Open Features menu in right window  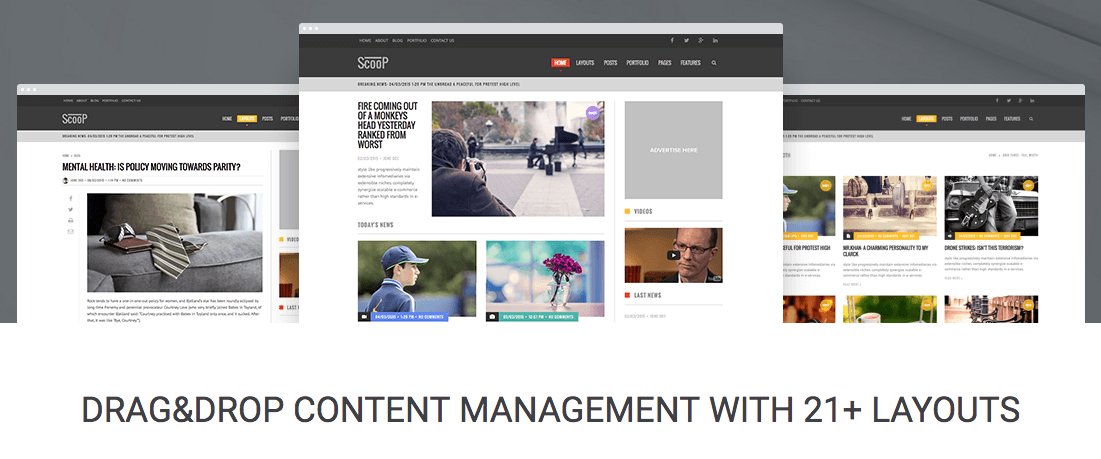coord(1012,119)
